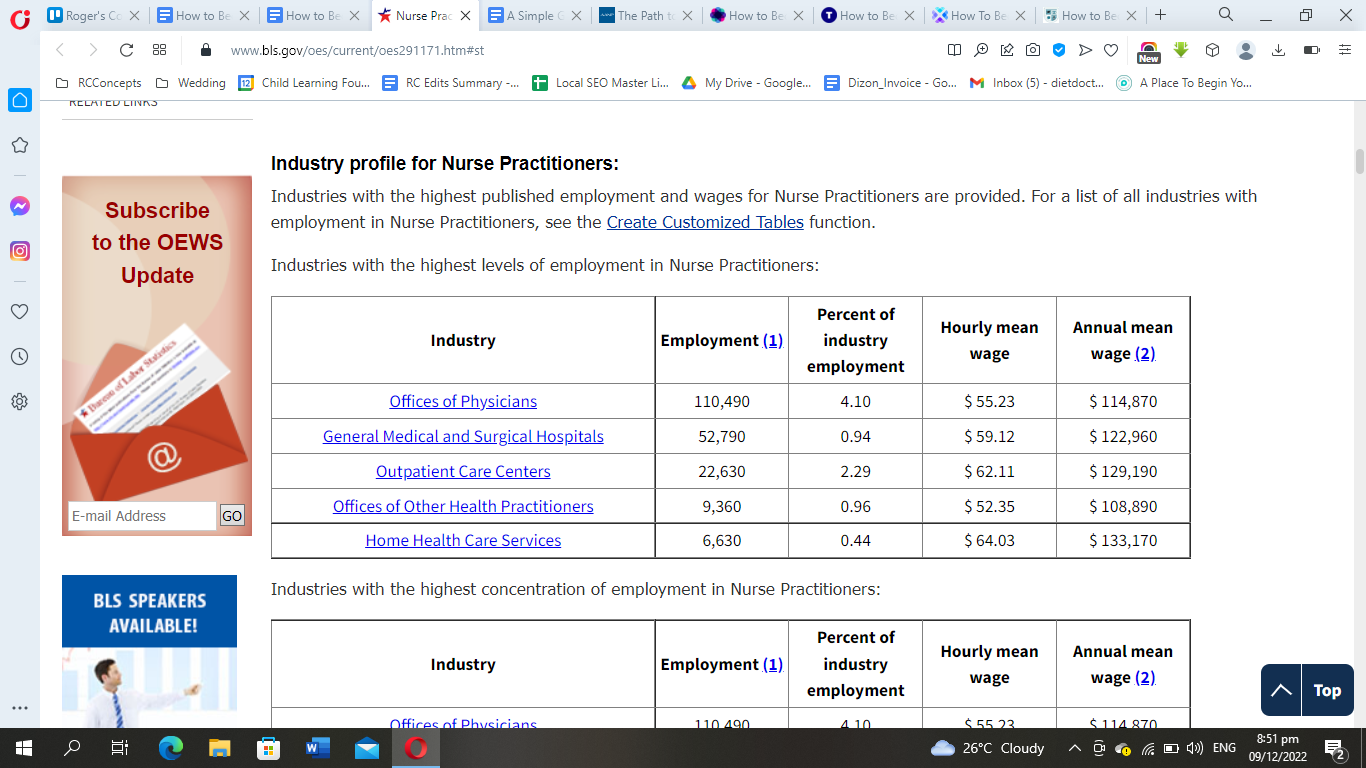This screenshot has height=768, width=1366.
Task: Open the page zoom magnifier
Action: pyautogui.click(x=981, y=50)
